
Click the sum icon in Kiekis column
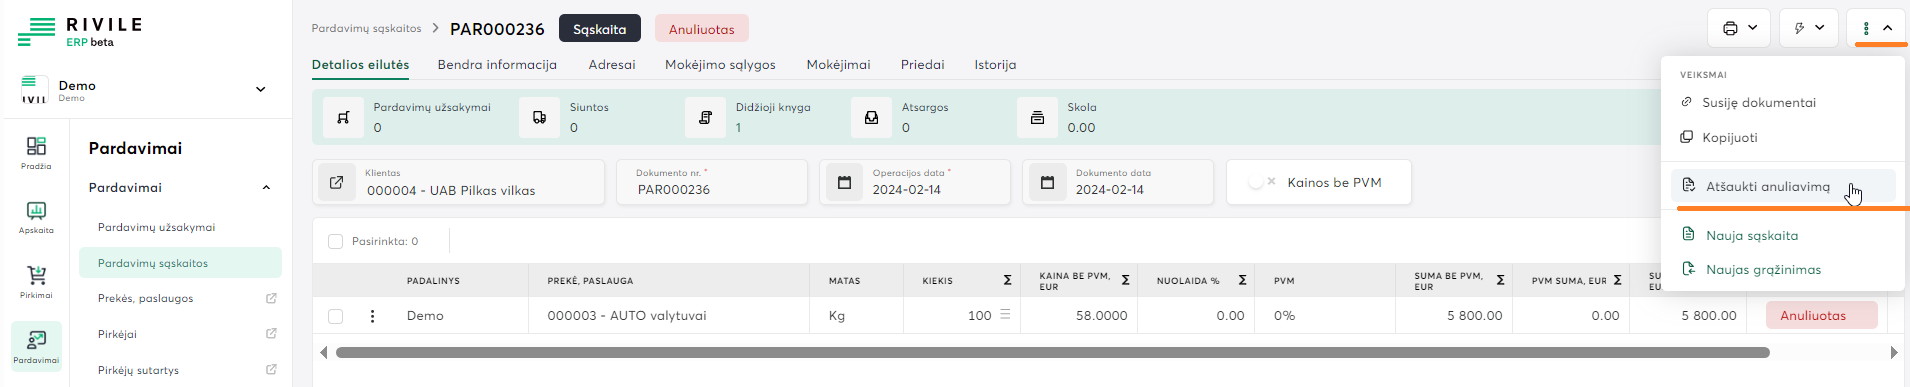[1007, 281]
